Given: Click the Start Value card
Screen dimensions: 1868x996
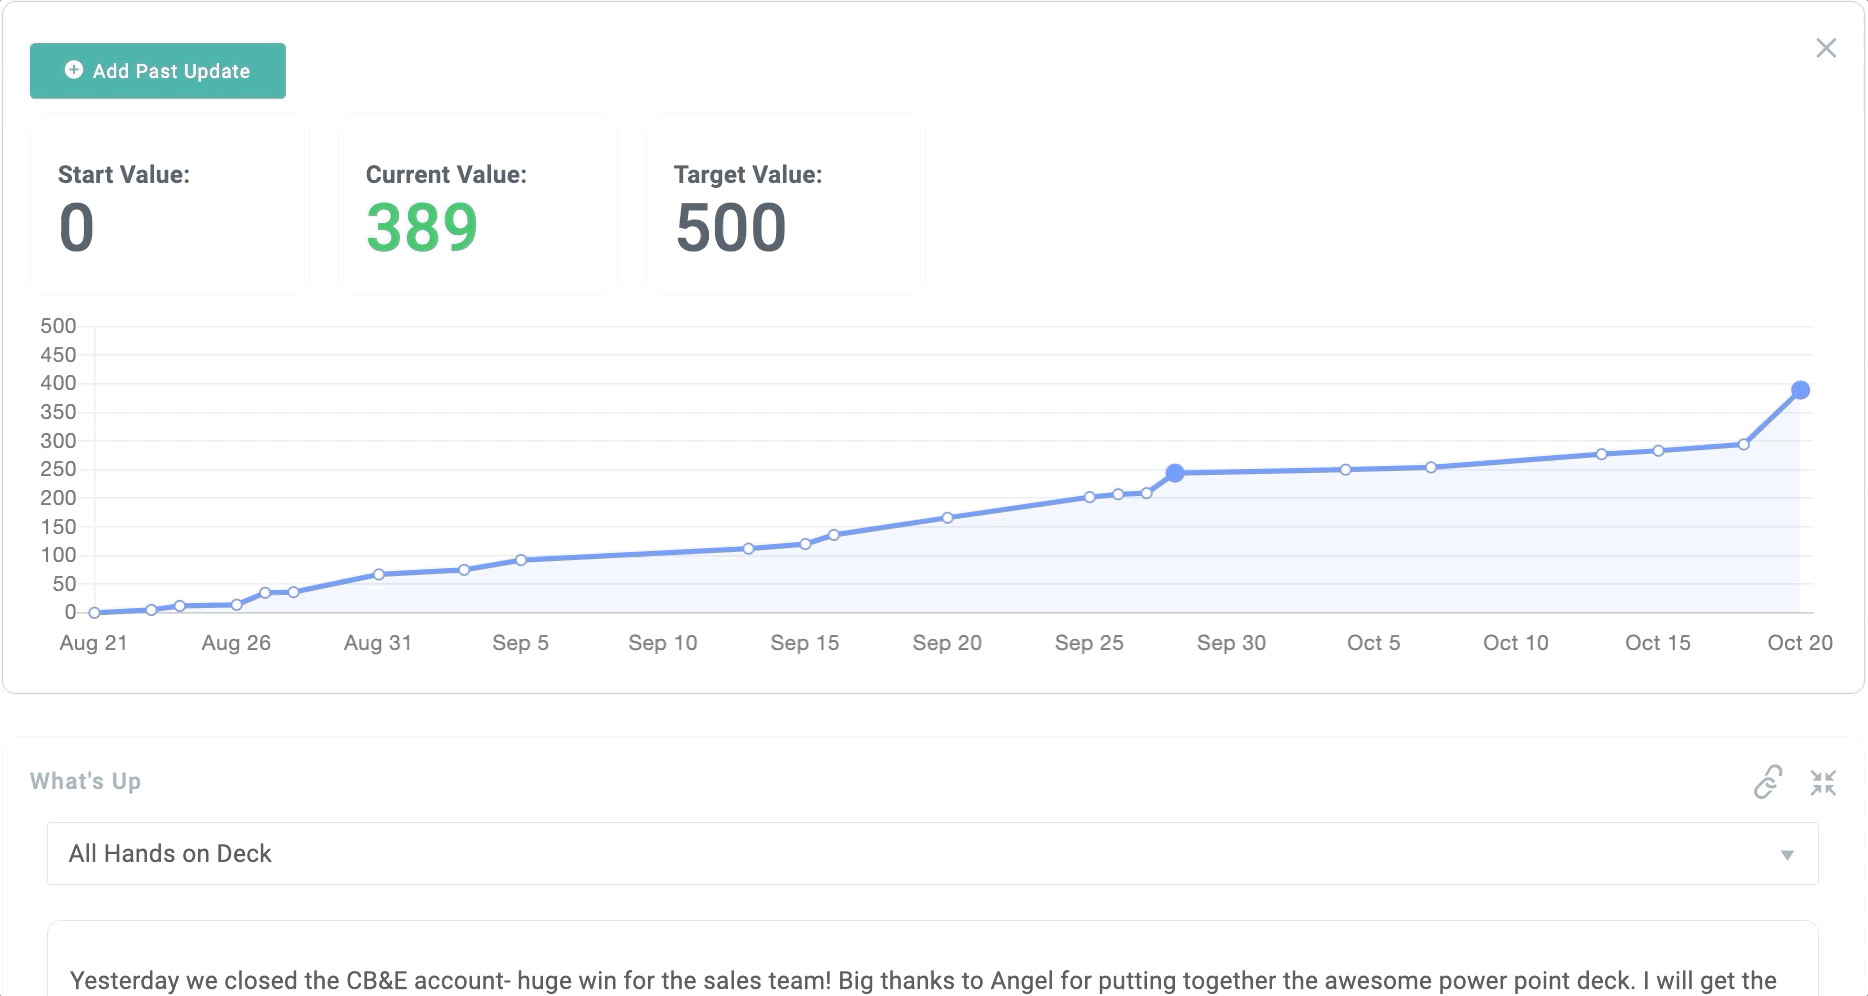Looking at the screenshot, I should click(x=170, y=205).
